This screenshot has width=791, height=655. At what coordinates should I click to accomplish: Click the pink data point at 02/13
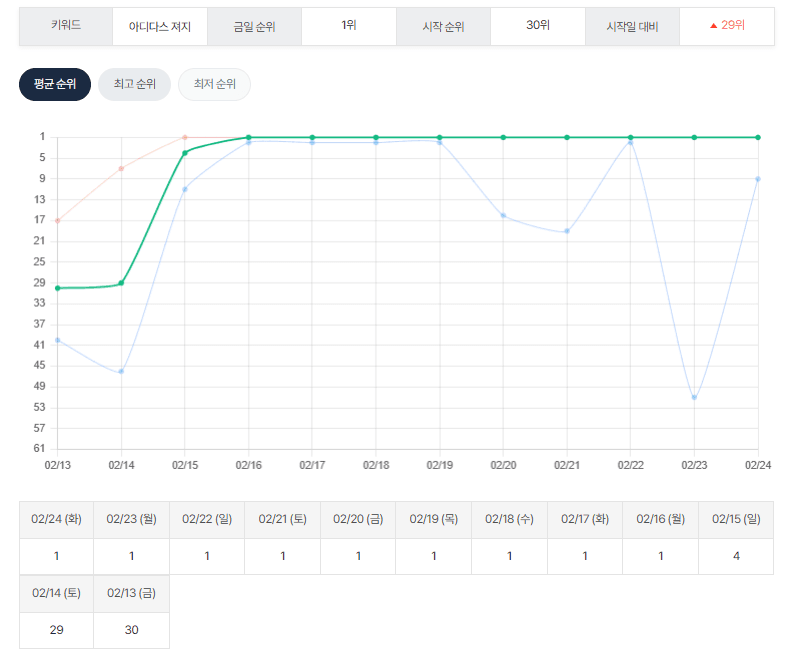pos(58,220)
